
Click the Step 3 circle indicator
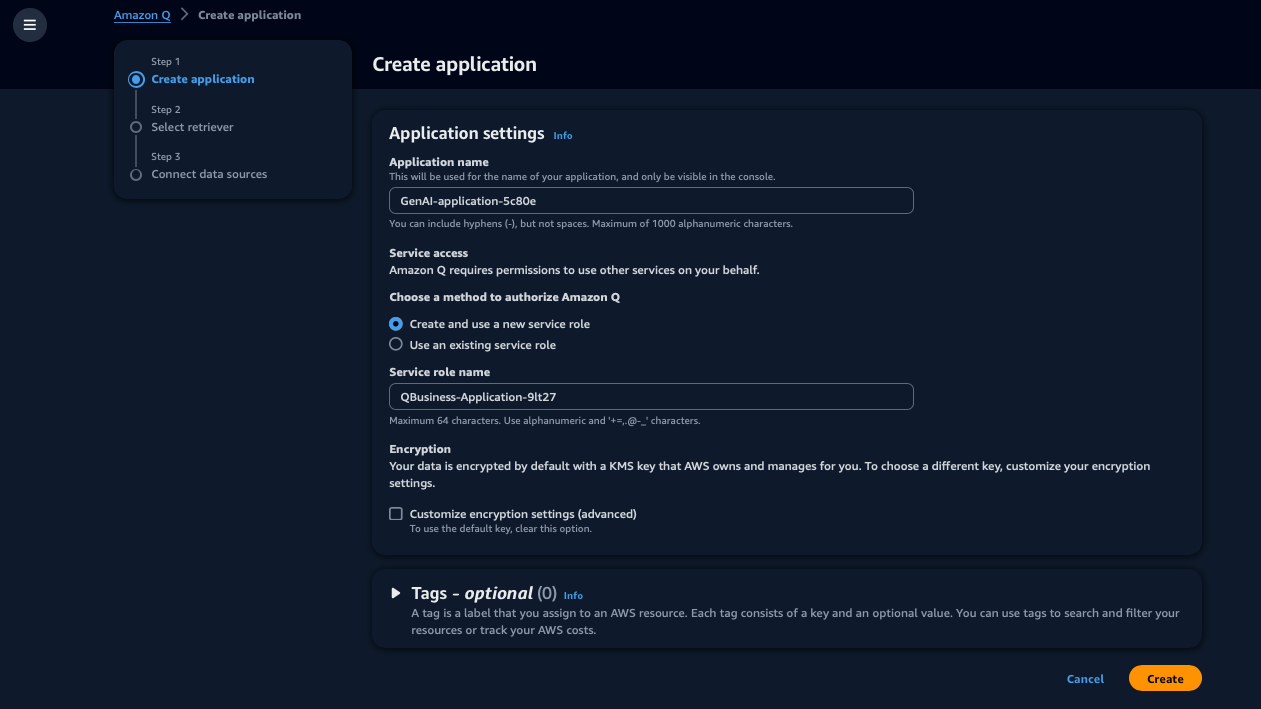(x=136, y=174)
